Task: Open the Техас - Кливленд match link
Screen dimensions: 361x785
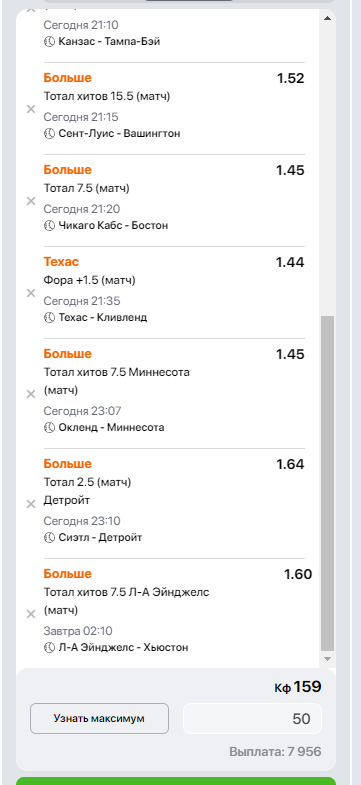Action: tap(103, 317)
